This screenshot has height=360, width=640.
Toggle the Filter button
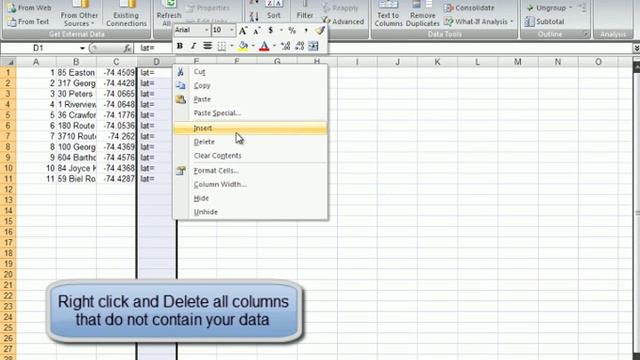pos(305,11)
